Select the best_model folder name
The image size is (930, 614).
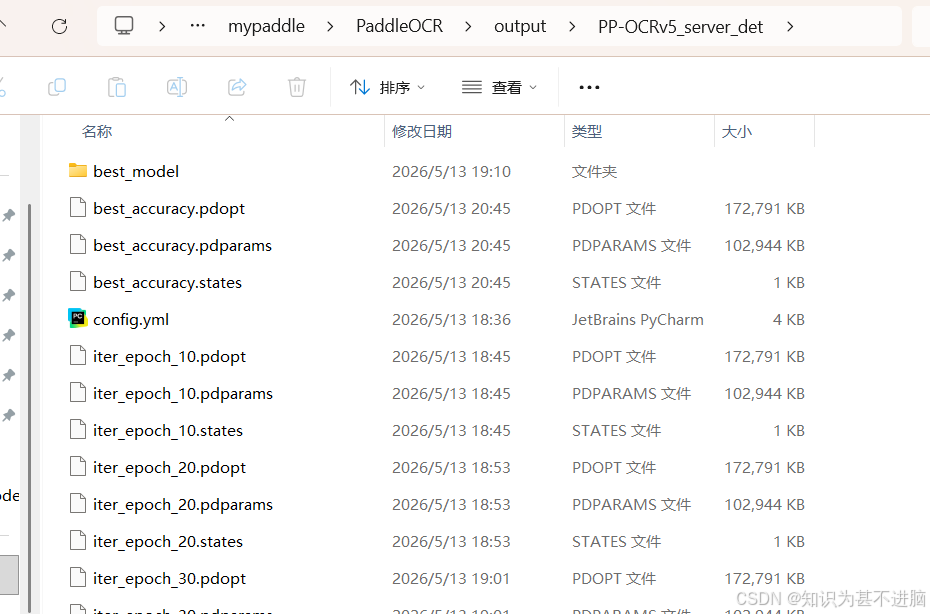click(x=136, y=171)
